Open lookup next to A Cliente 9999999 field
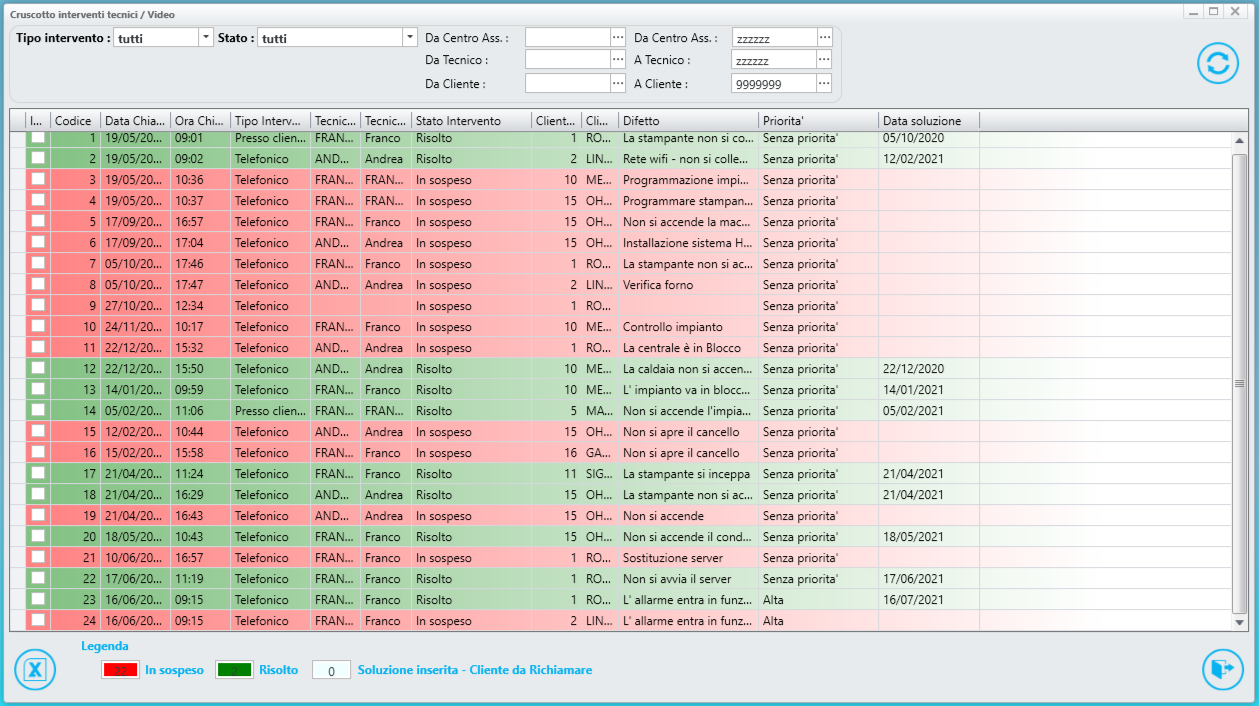Viewport: 1259px width, 706px height. coord(824,84)
